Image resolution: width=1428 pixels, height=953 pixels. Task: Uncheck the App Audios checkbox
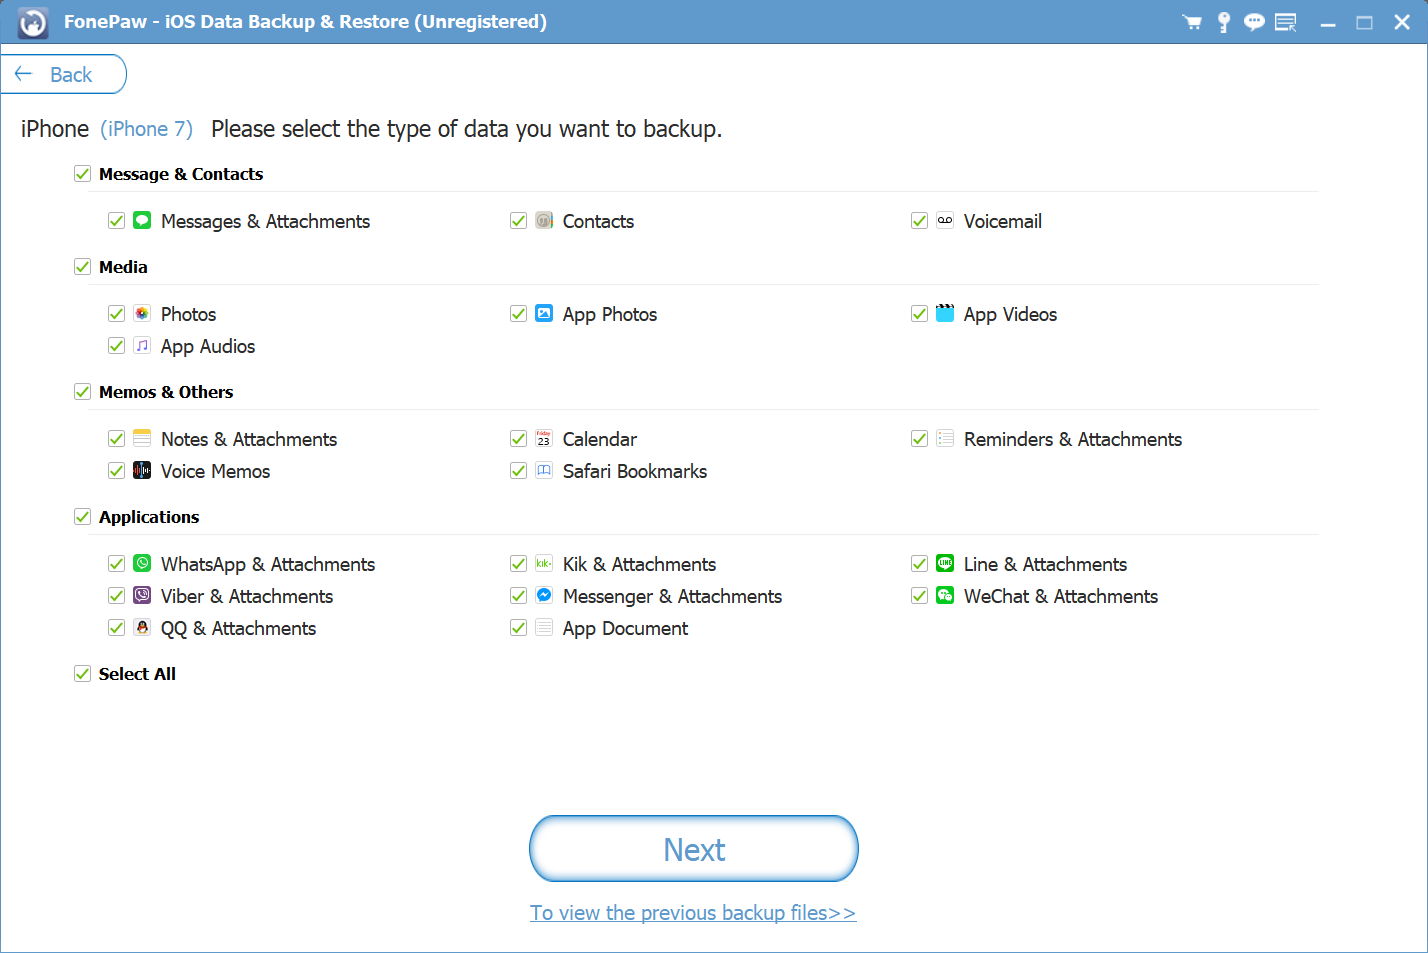(x=116, y=345)
